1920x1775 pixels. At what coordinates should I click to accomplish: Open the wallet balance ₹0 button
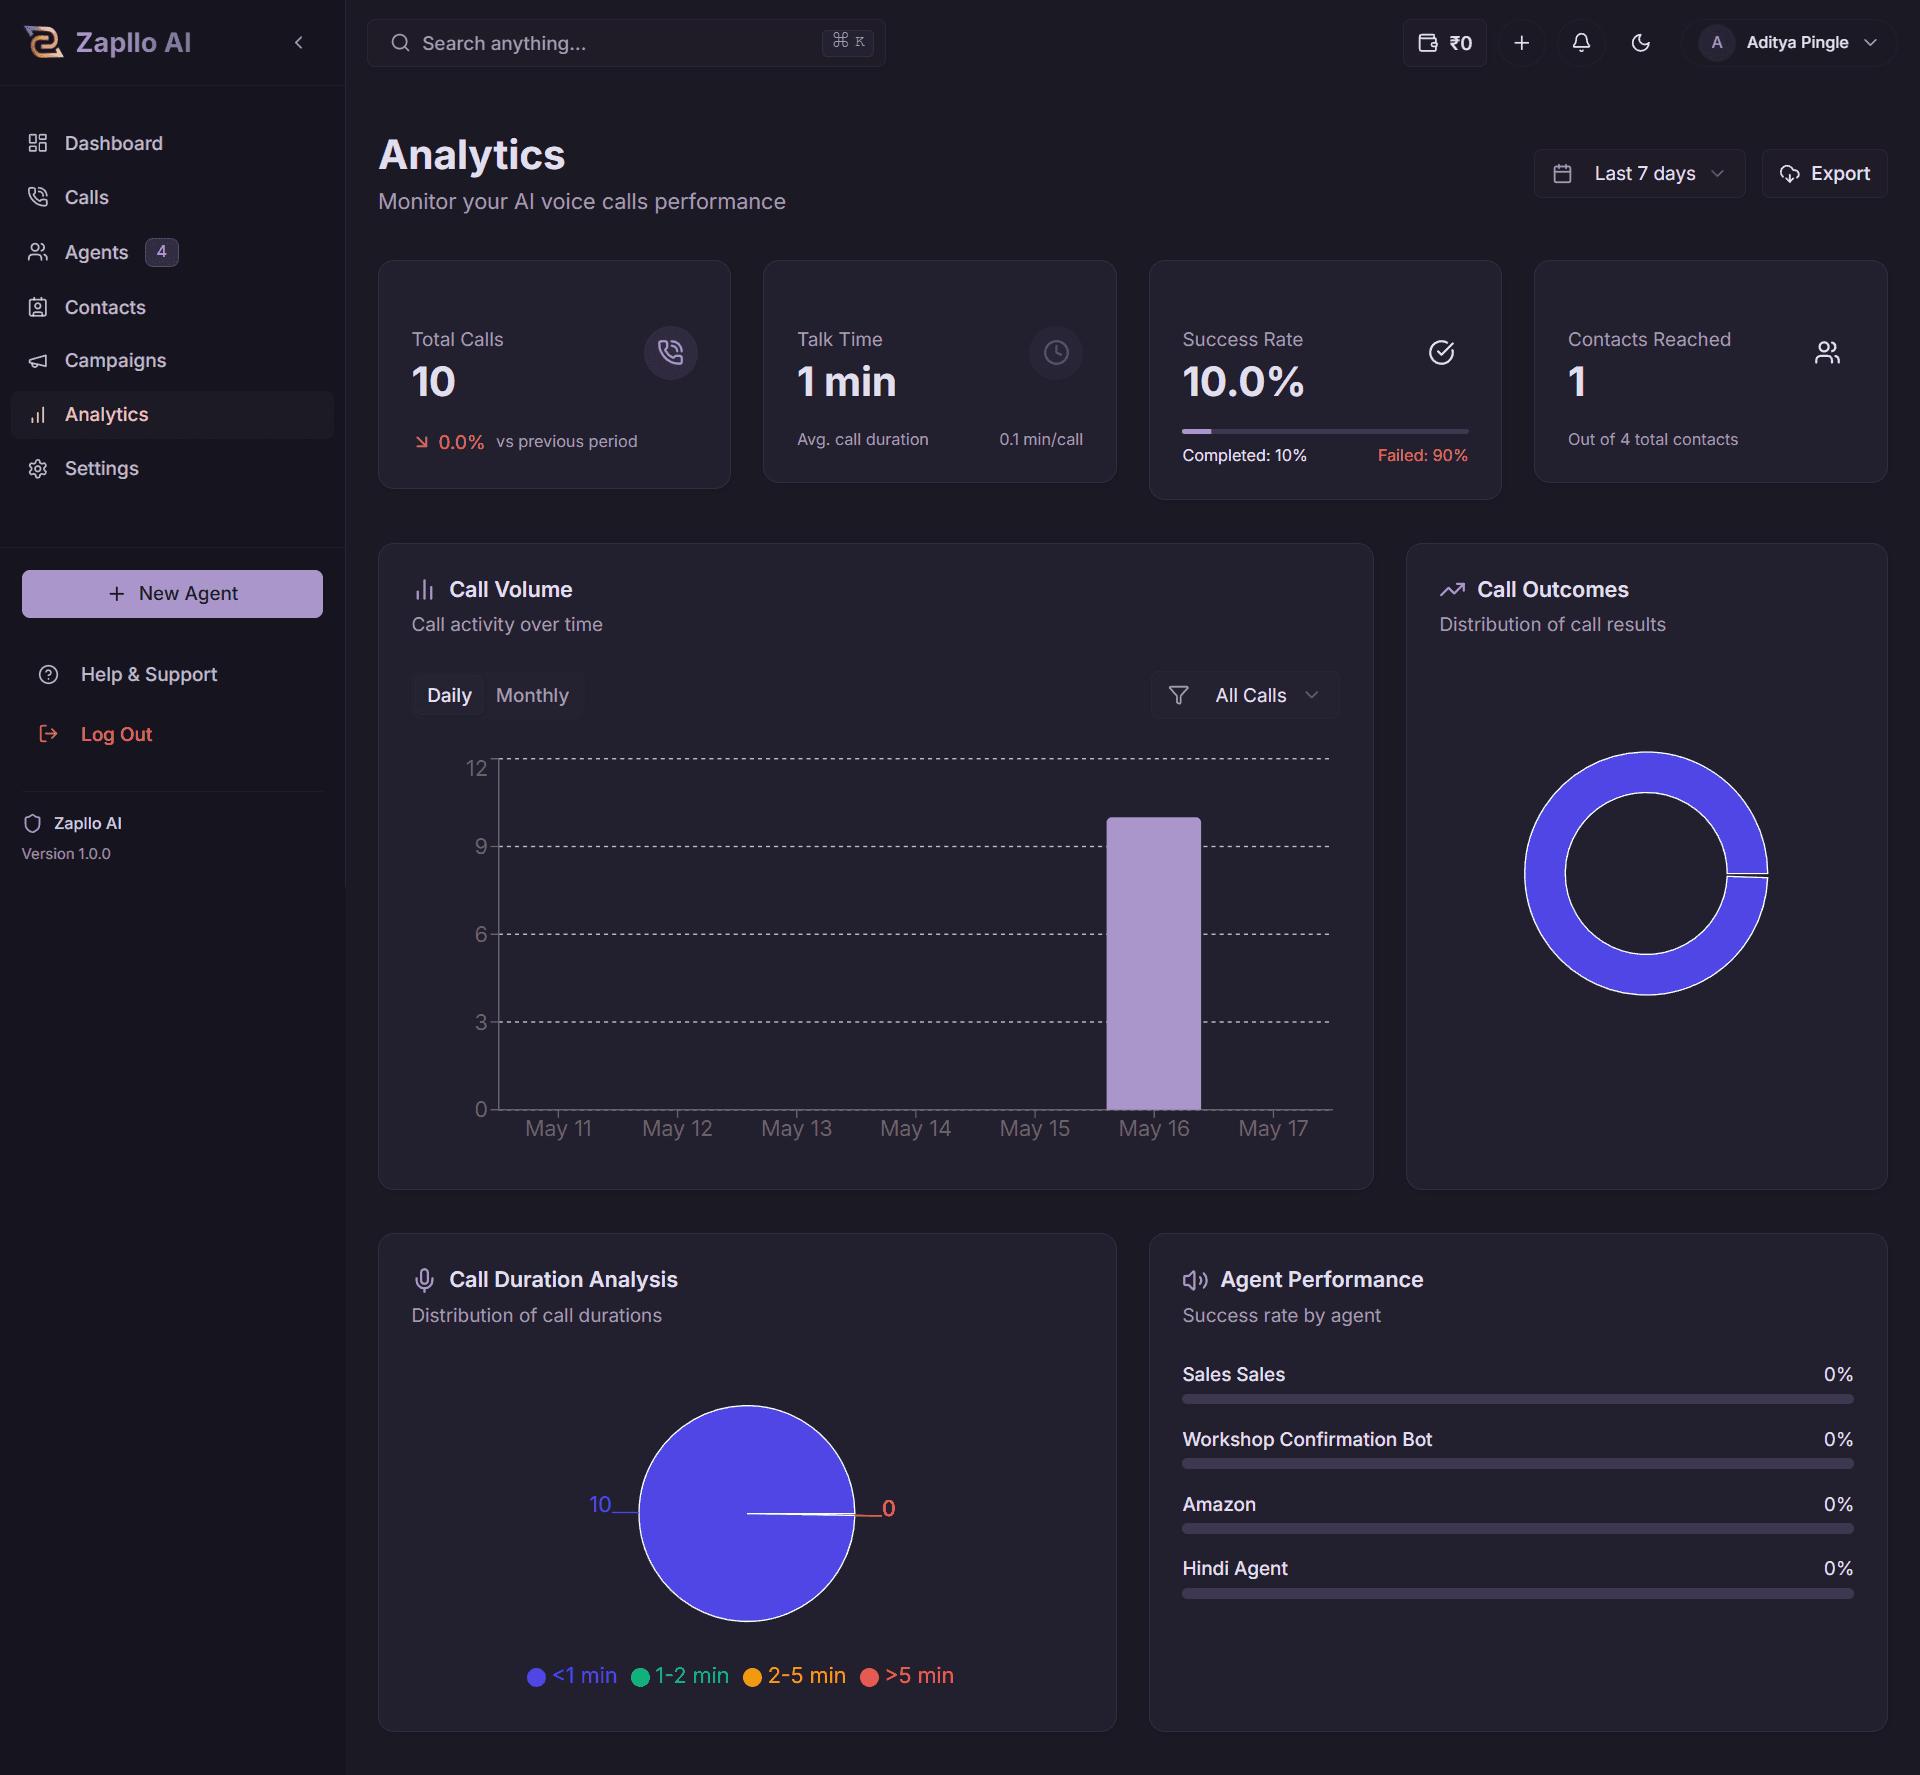pos(1445,43)
